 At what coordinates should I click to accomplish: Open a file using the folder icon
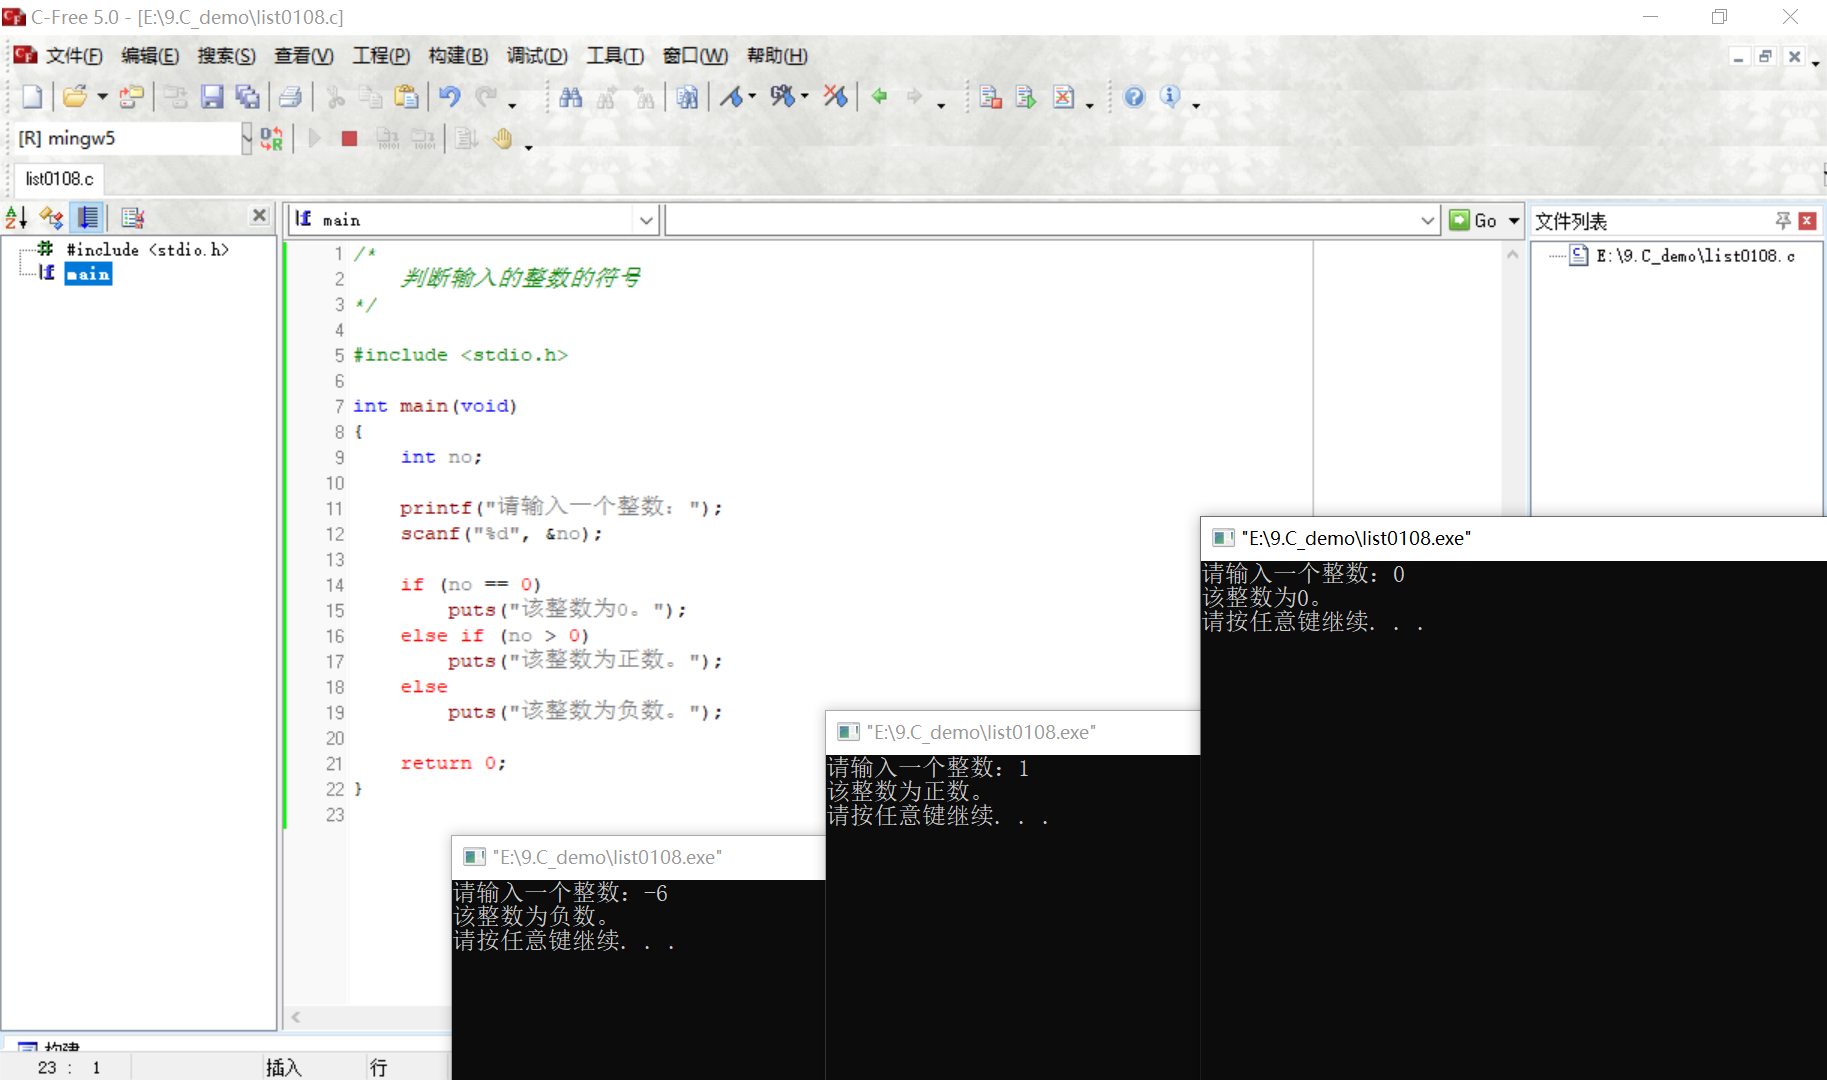click(x=74, y=96)
